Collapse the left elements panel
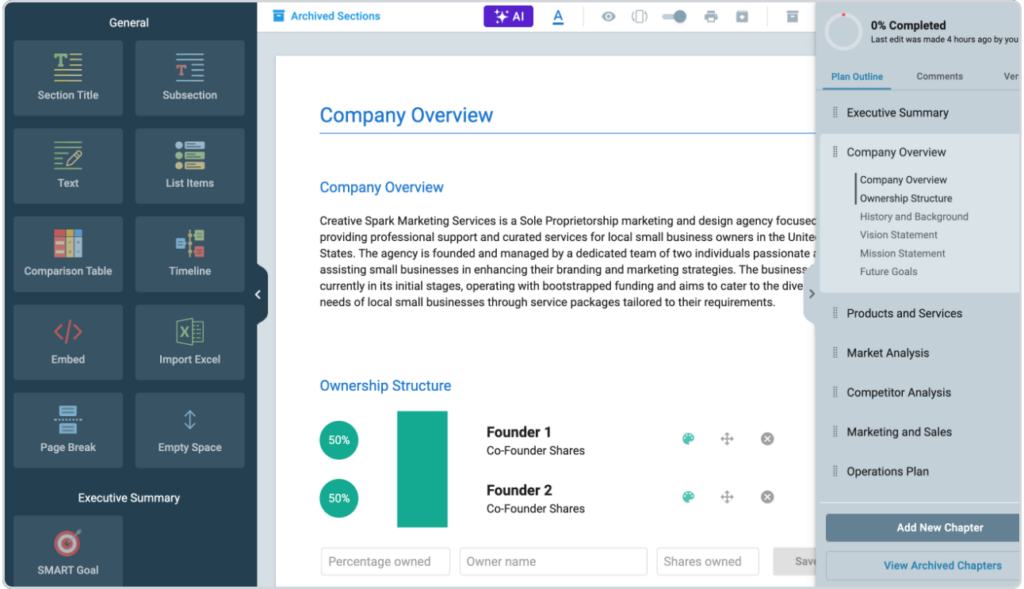Image resolution: width=1024 pixels, height=589 pixels. click(x=258, y=294)
